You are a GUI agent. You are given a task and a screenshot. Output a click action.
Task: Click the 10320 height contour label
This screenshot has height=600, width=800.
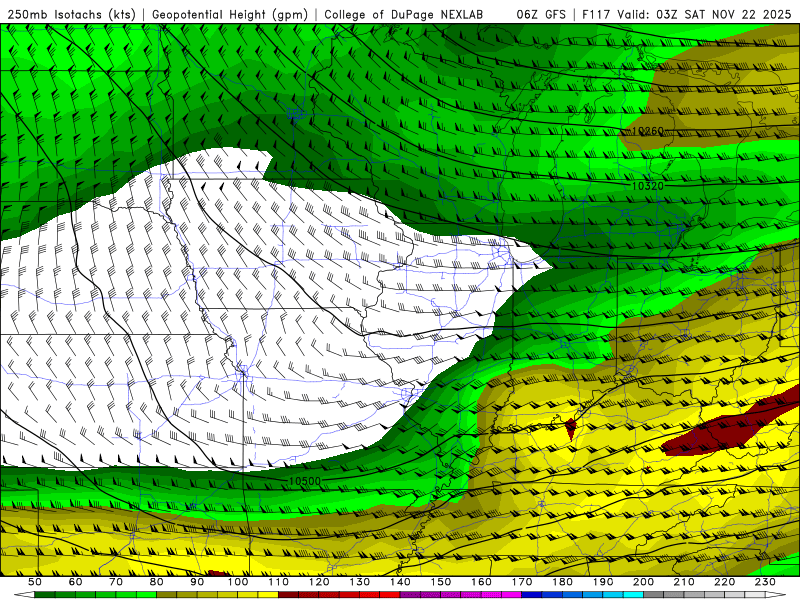pyautogui.click(x=648, y=186)
